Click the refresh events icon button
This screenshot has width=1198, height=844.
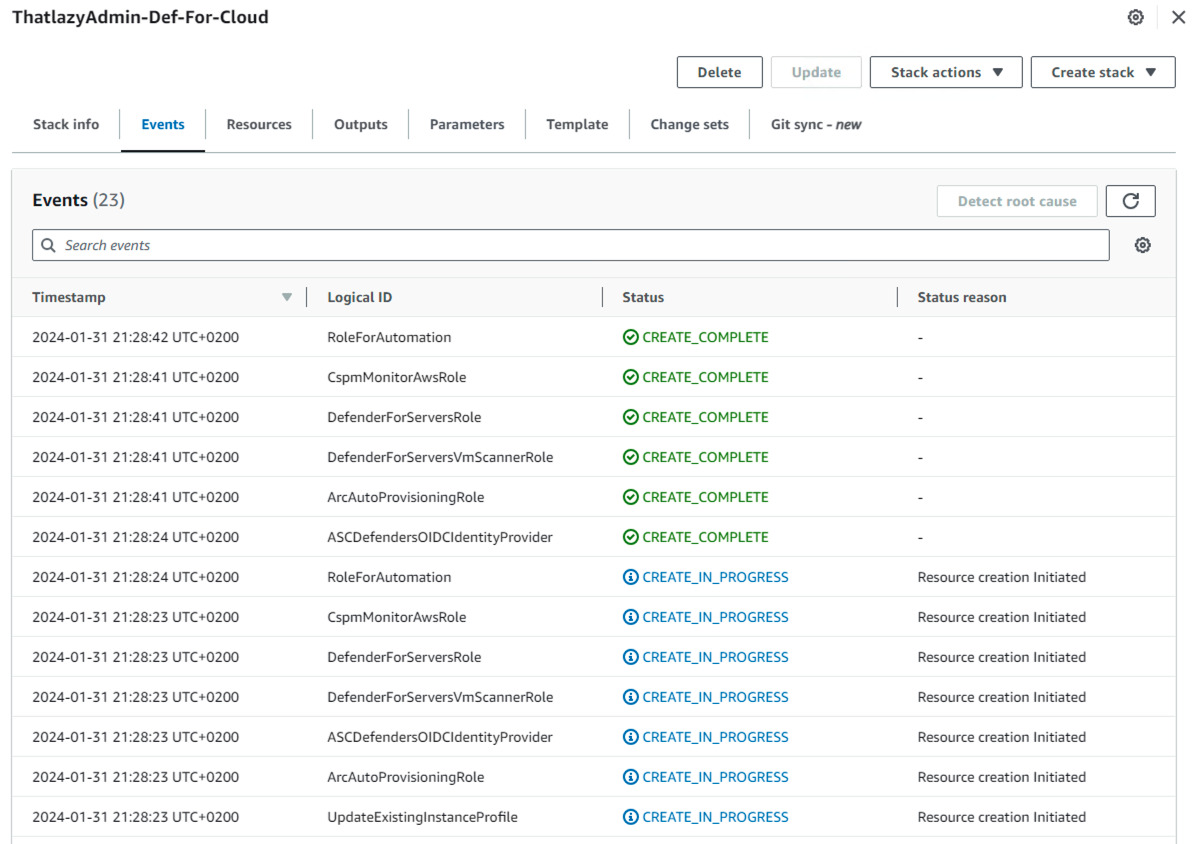(x=1130, y=201)
